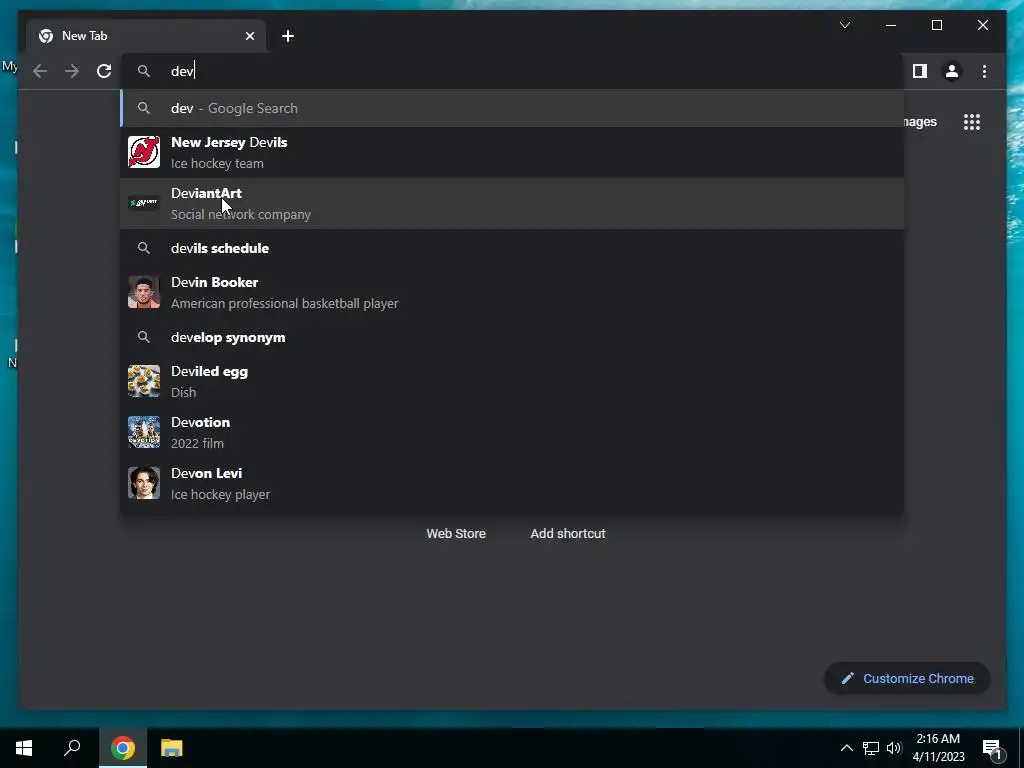Choose Deviled egg suggestion

click(512, 381)
